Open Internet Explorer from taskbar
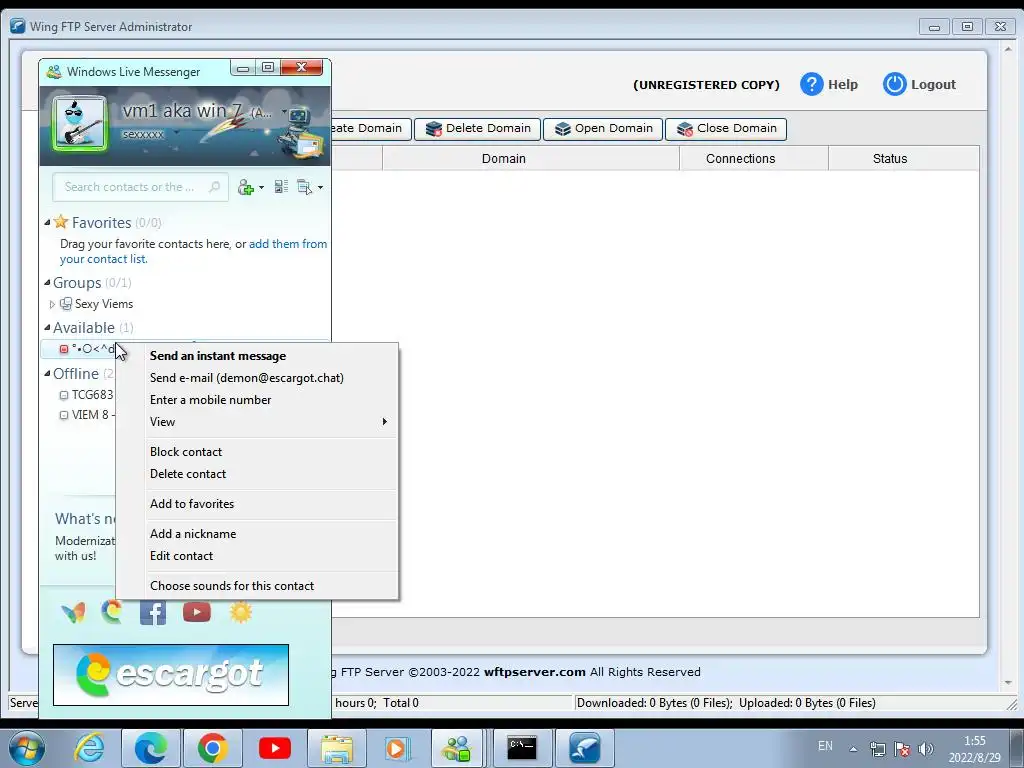Image resolution: width=1024 pixels, height=768 pixels. coord(89,748)
